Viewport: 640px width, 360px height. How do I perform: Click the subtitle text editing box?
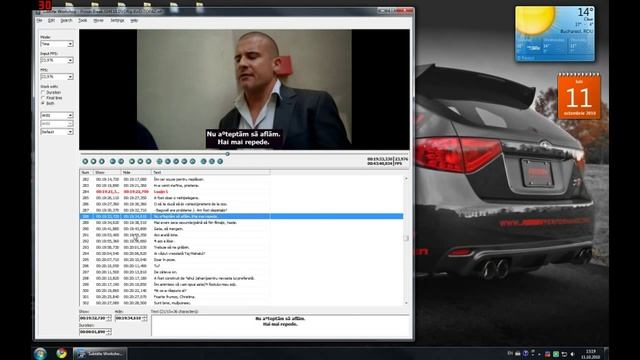coord(280,325)
